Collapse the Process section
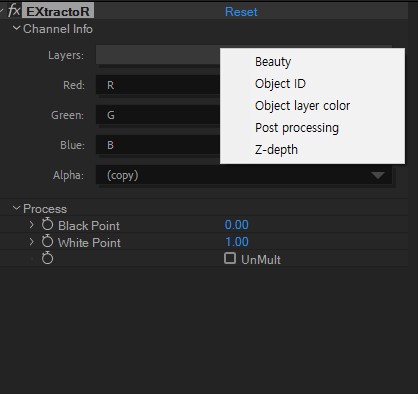 point(16,208)
